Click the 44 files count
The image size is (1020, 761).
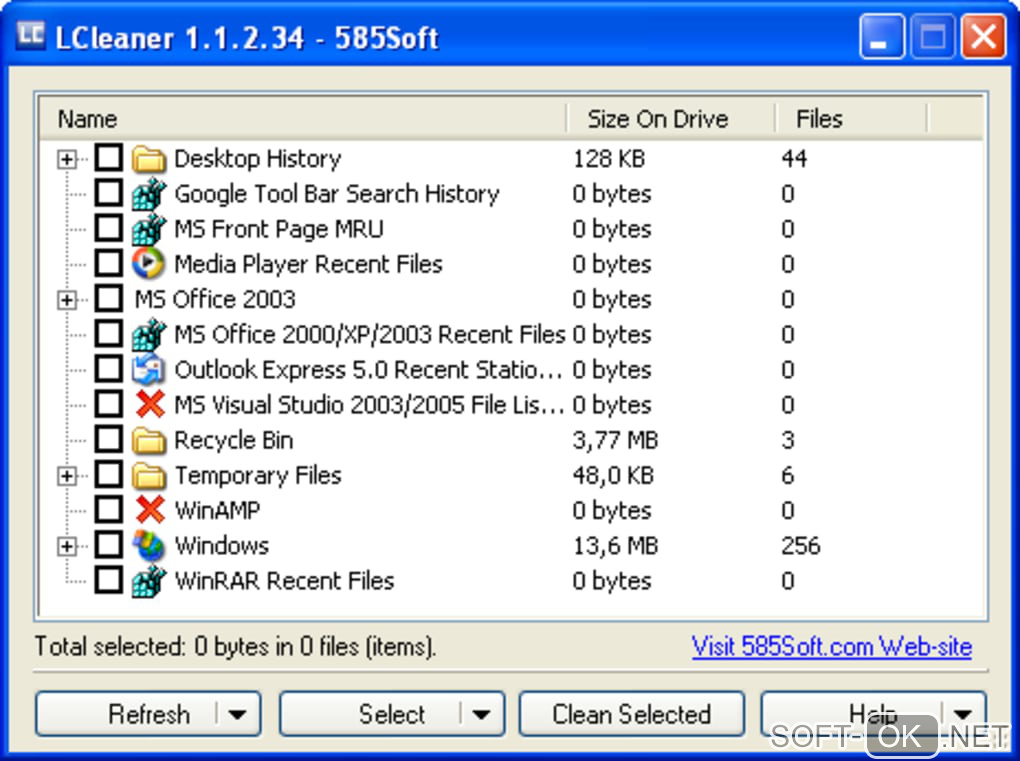(x=794, y=159)
